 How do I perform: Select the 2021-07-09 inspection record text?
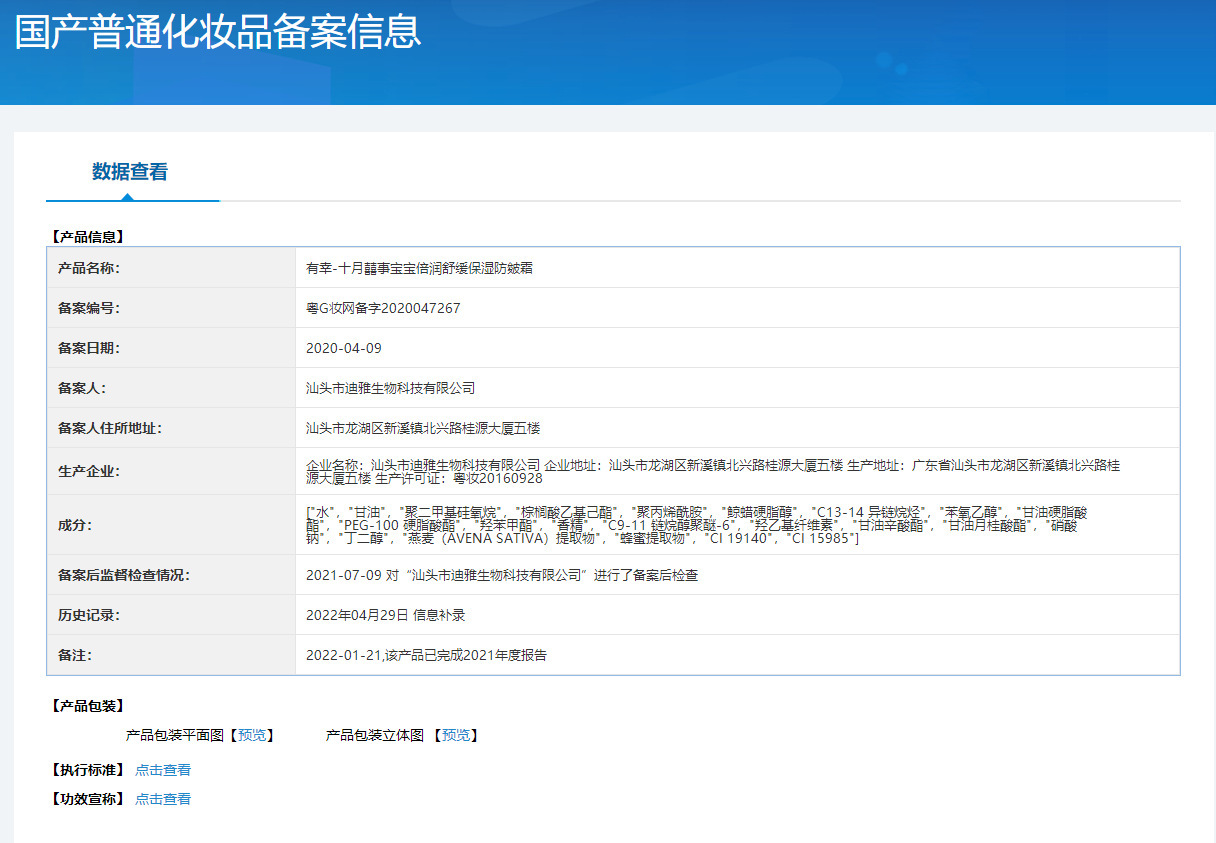[502, 575]
